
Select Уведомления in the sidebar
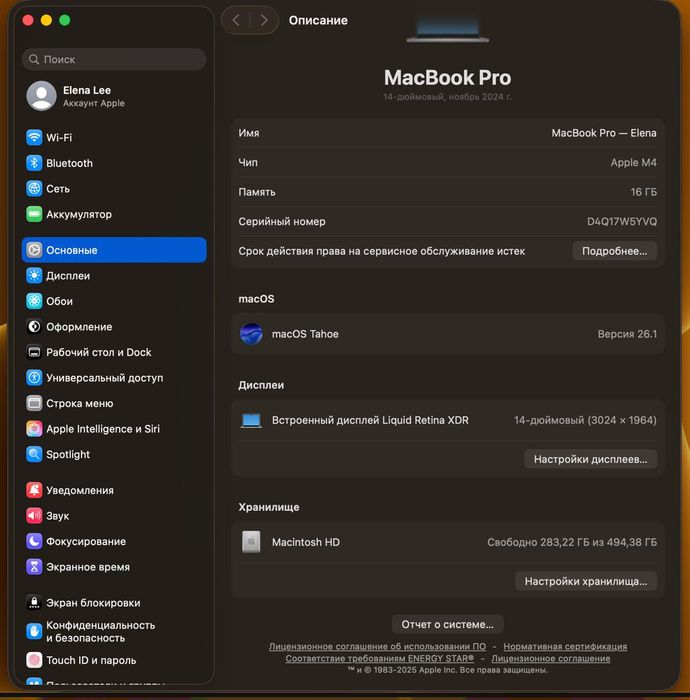pyautogui.click(x=114, y=490)
